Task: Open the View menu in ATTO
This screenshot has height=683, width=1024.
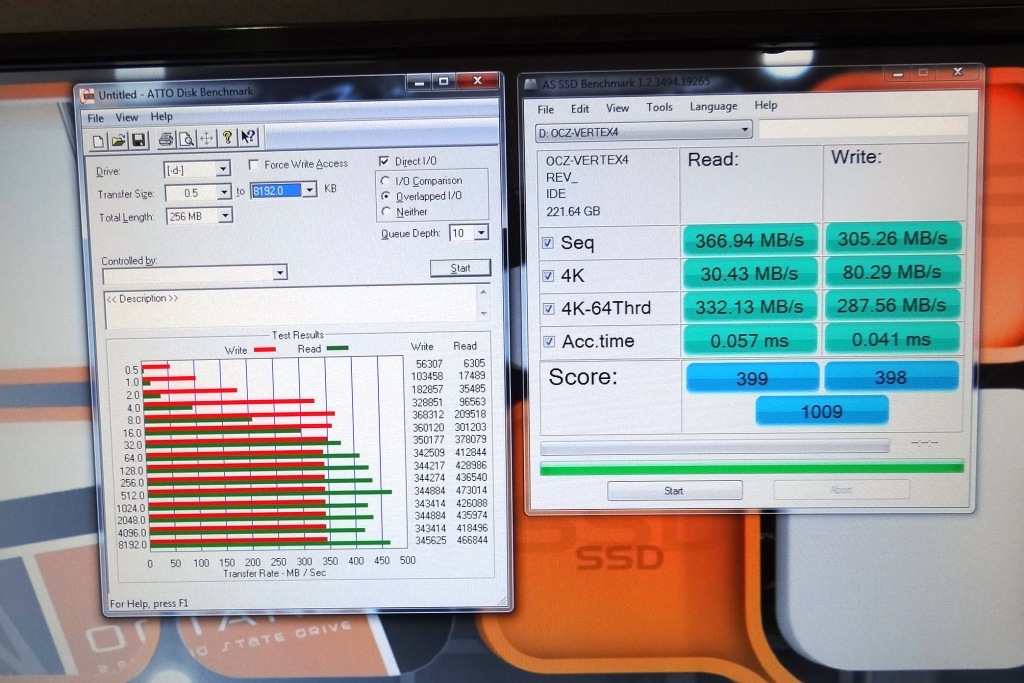Action: click(x=127, y=117)
